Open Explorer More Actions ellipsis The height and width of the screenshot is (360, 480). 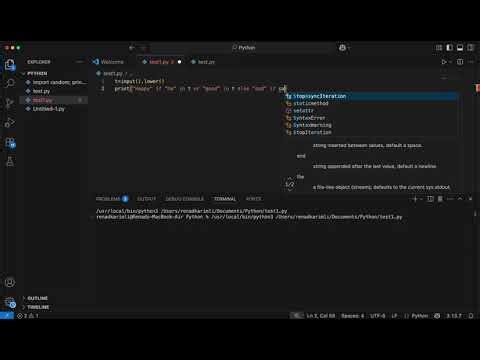click(x=79, y=62)
